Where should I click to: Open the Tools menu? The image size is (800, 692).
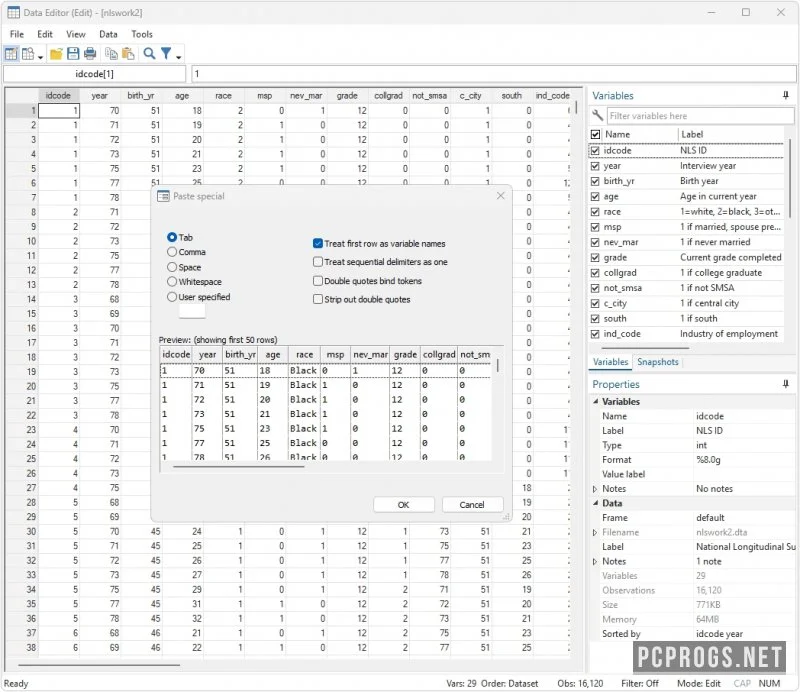point(142,34)
